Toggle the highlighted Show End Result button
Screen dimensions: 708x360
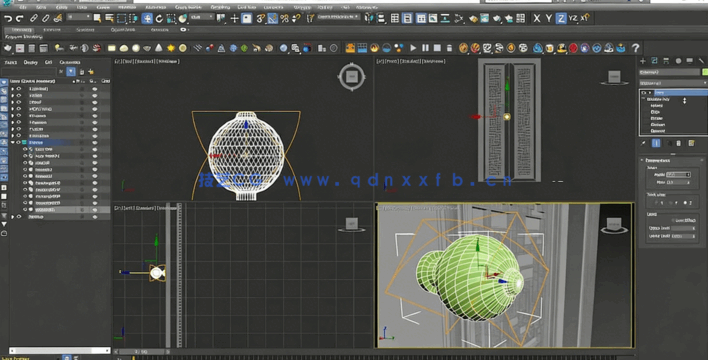(x=656, y=143)
